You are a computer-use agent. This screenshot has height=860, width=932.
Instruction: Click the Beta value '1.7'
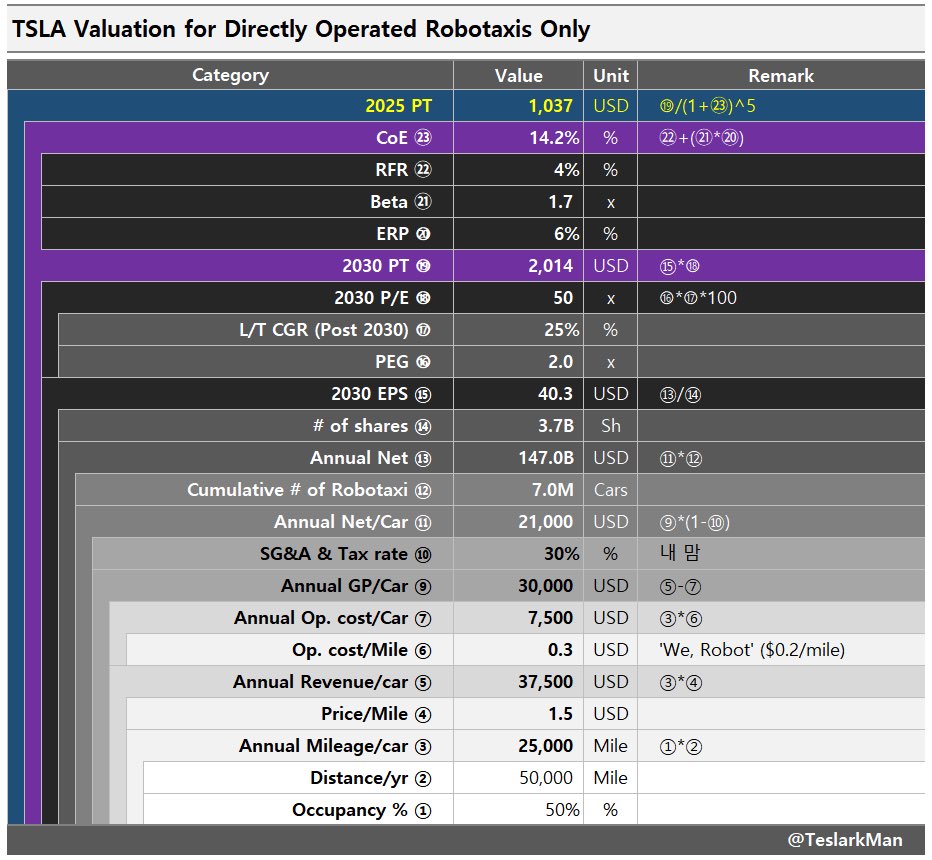561,202
